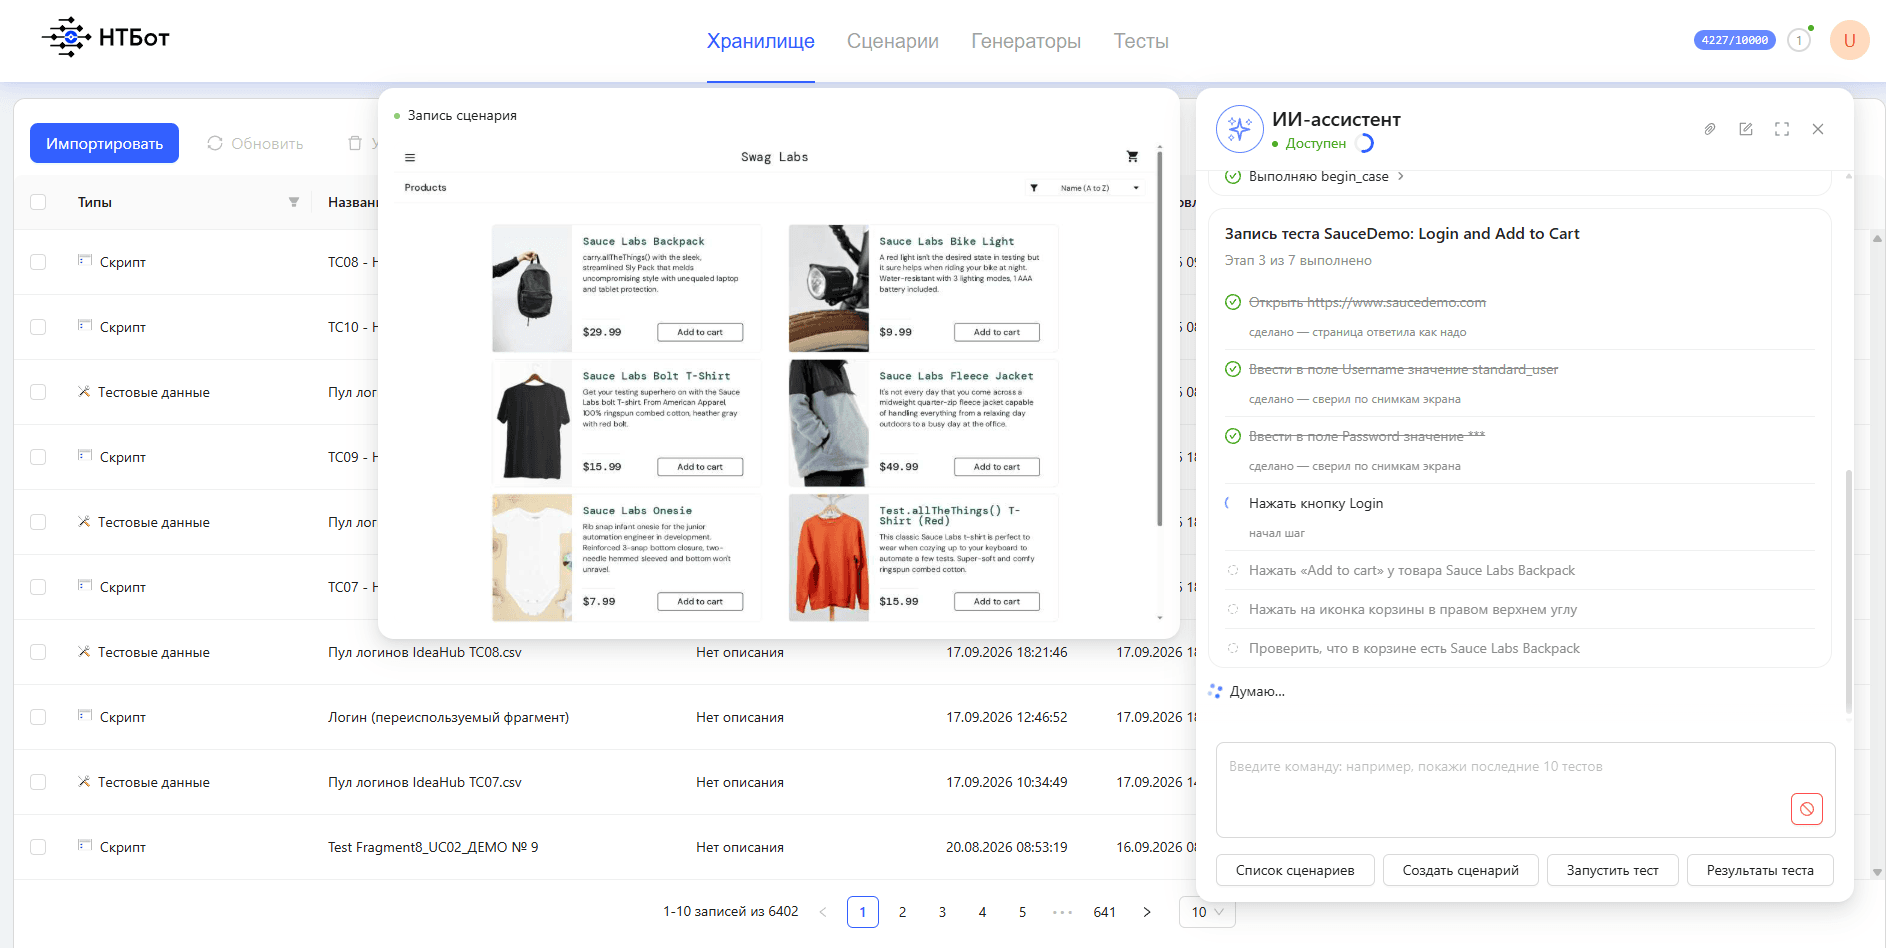The width and height of the screenshot is (1886, 948).
Task: Expand the assistant panel to fullscreen
Action: [1782, 129]
